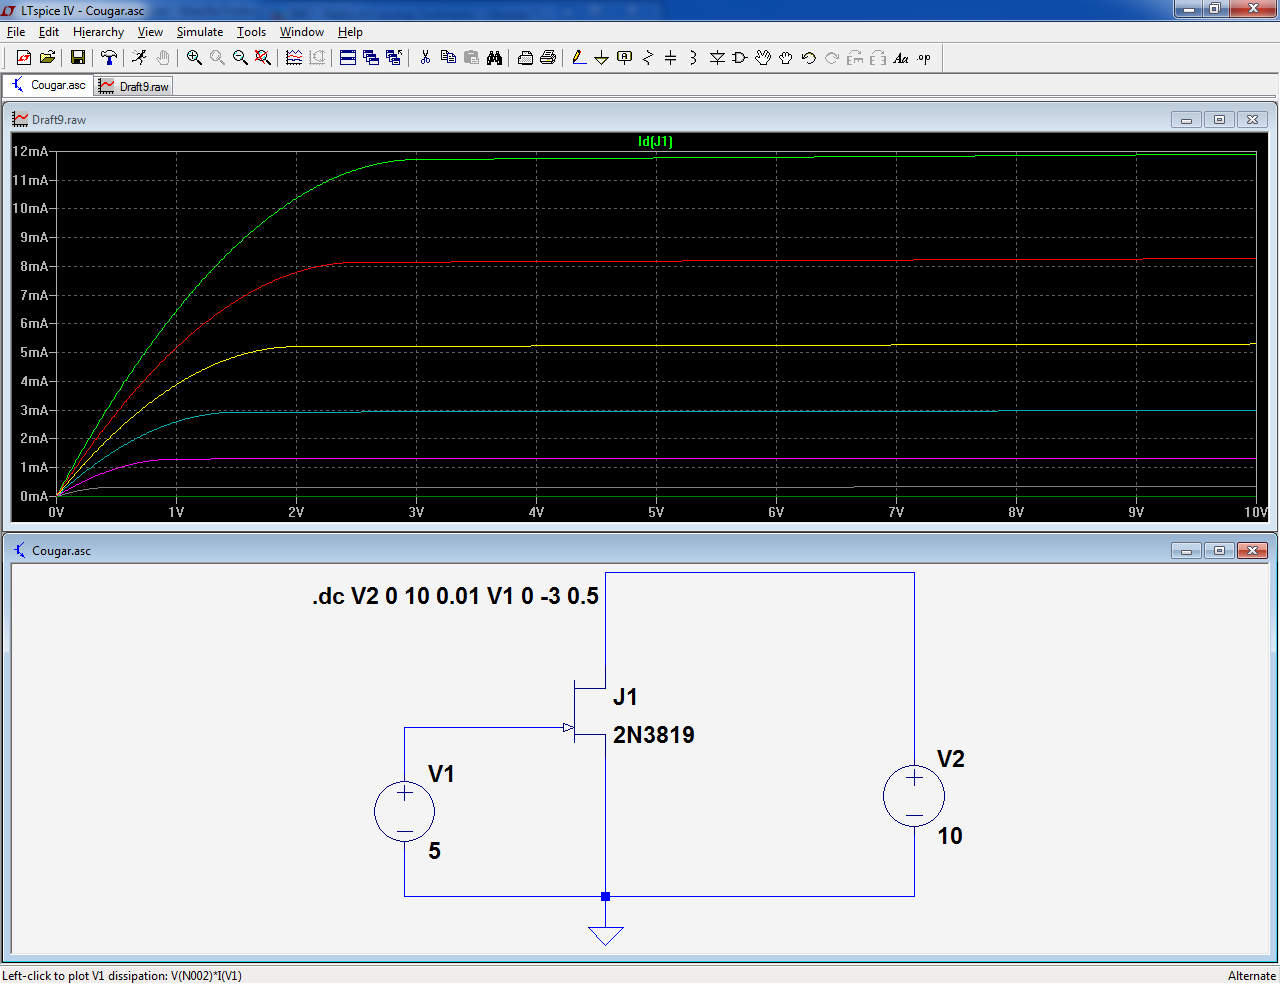The width and height of the screenshot is (1280, 984).
Task: Click the Id(J1) trace label
Action: coord(655,142)
